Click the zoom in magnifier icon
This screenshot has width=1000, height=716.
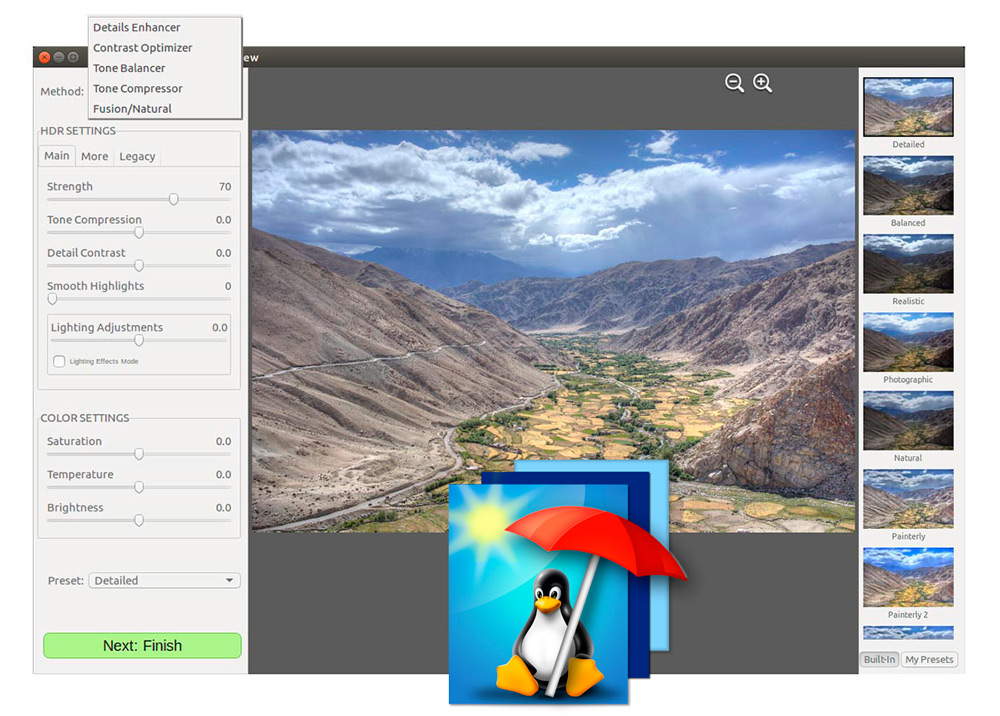click(763, 84)
